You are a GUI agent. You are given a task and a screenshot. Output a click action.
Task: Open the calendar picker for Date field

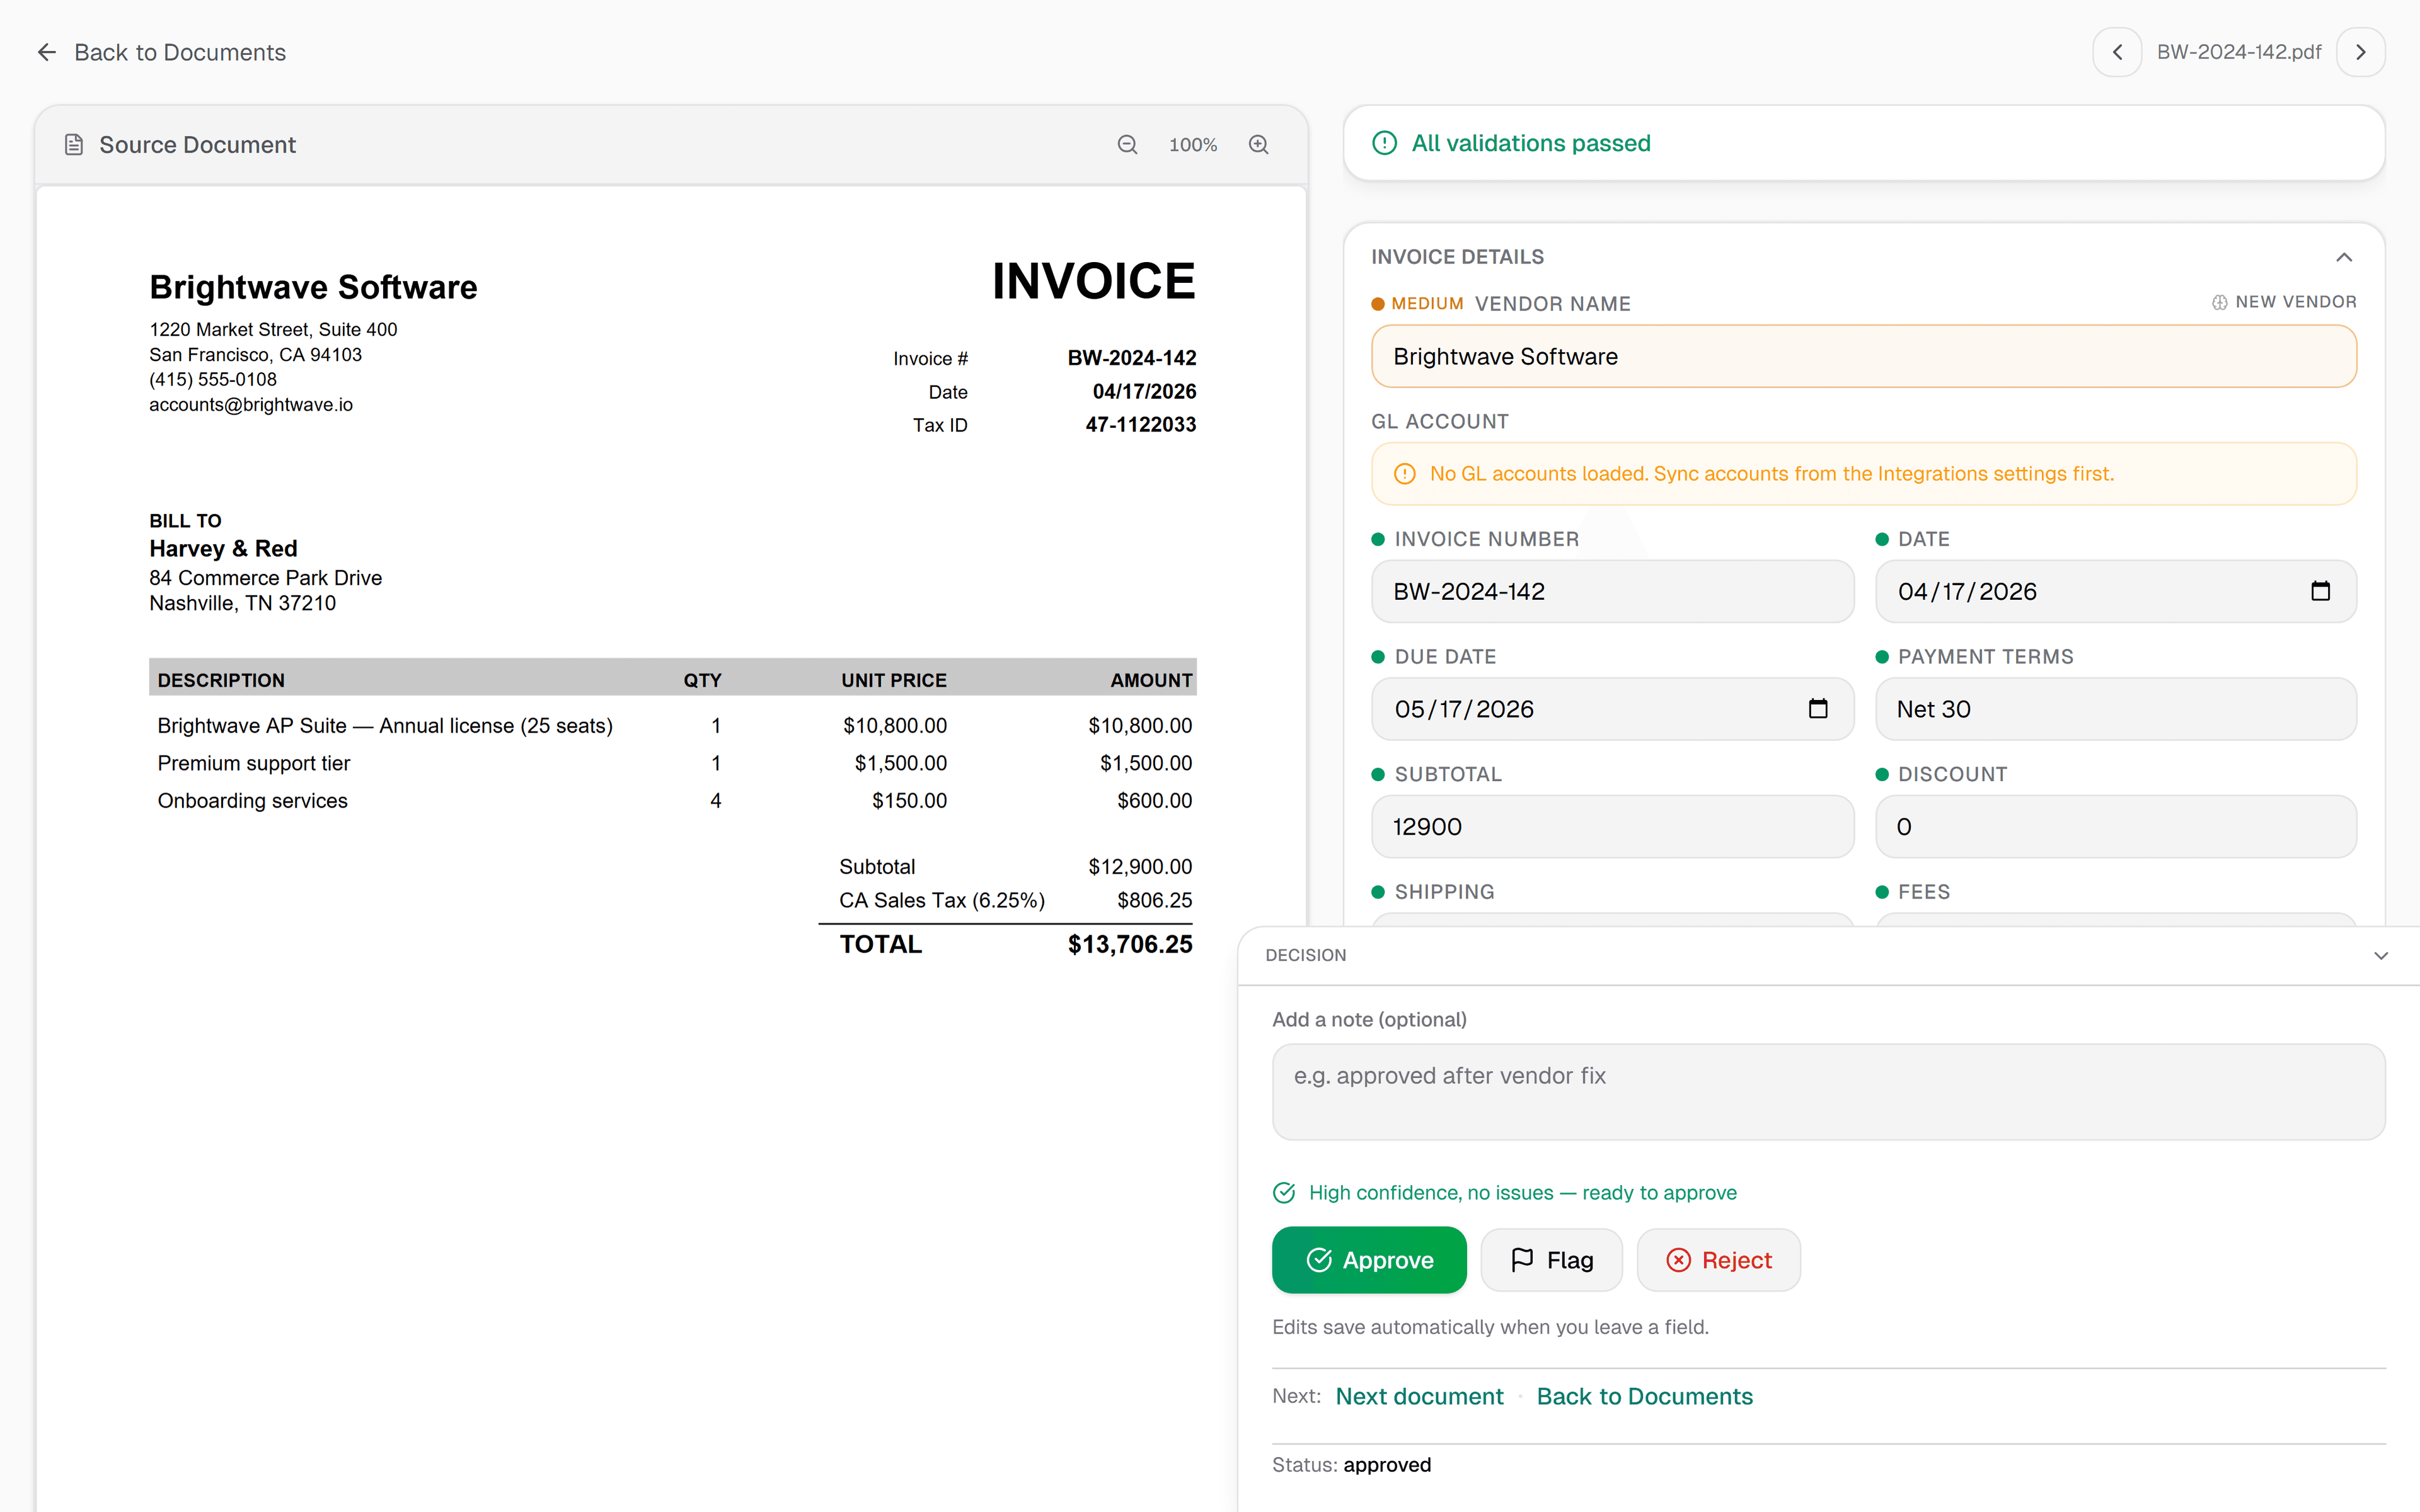tap(2320, 591)
